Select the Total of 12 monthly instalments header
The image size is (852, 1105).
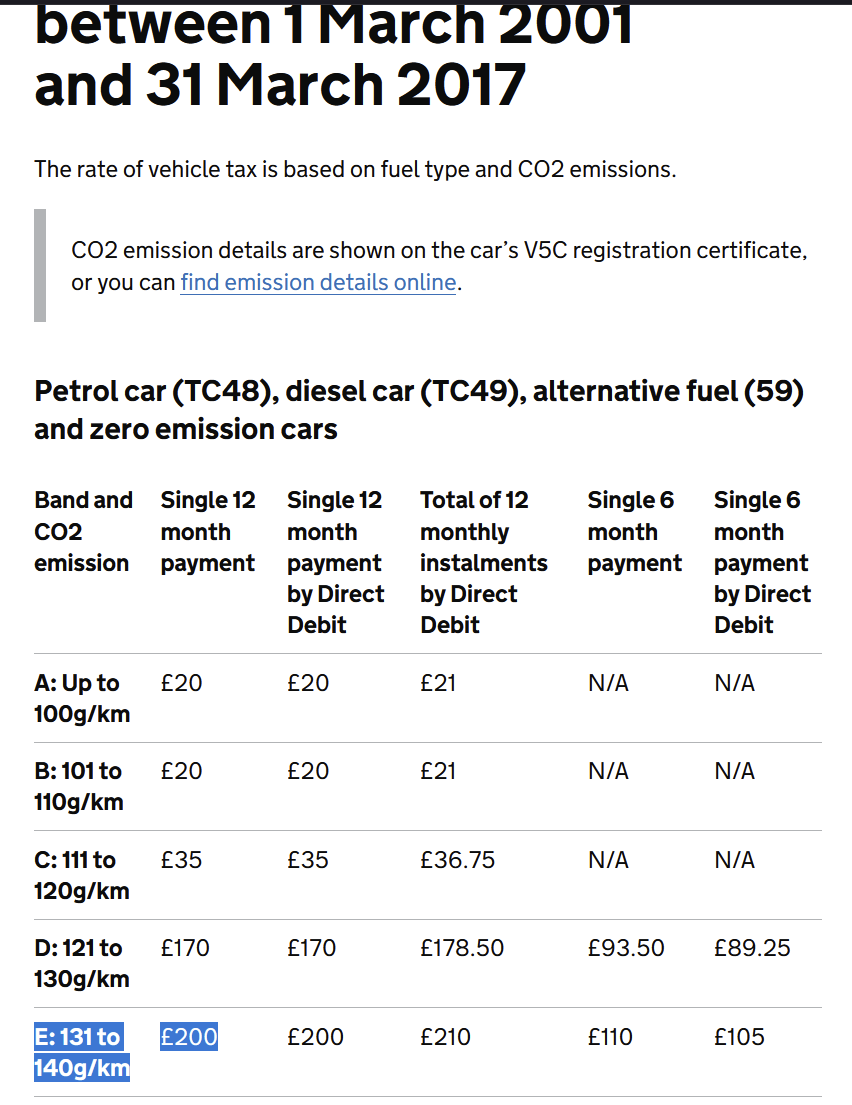484,562
